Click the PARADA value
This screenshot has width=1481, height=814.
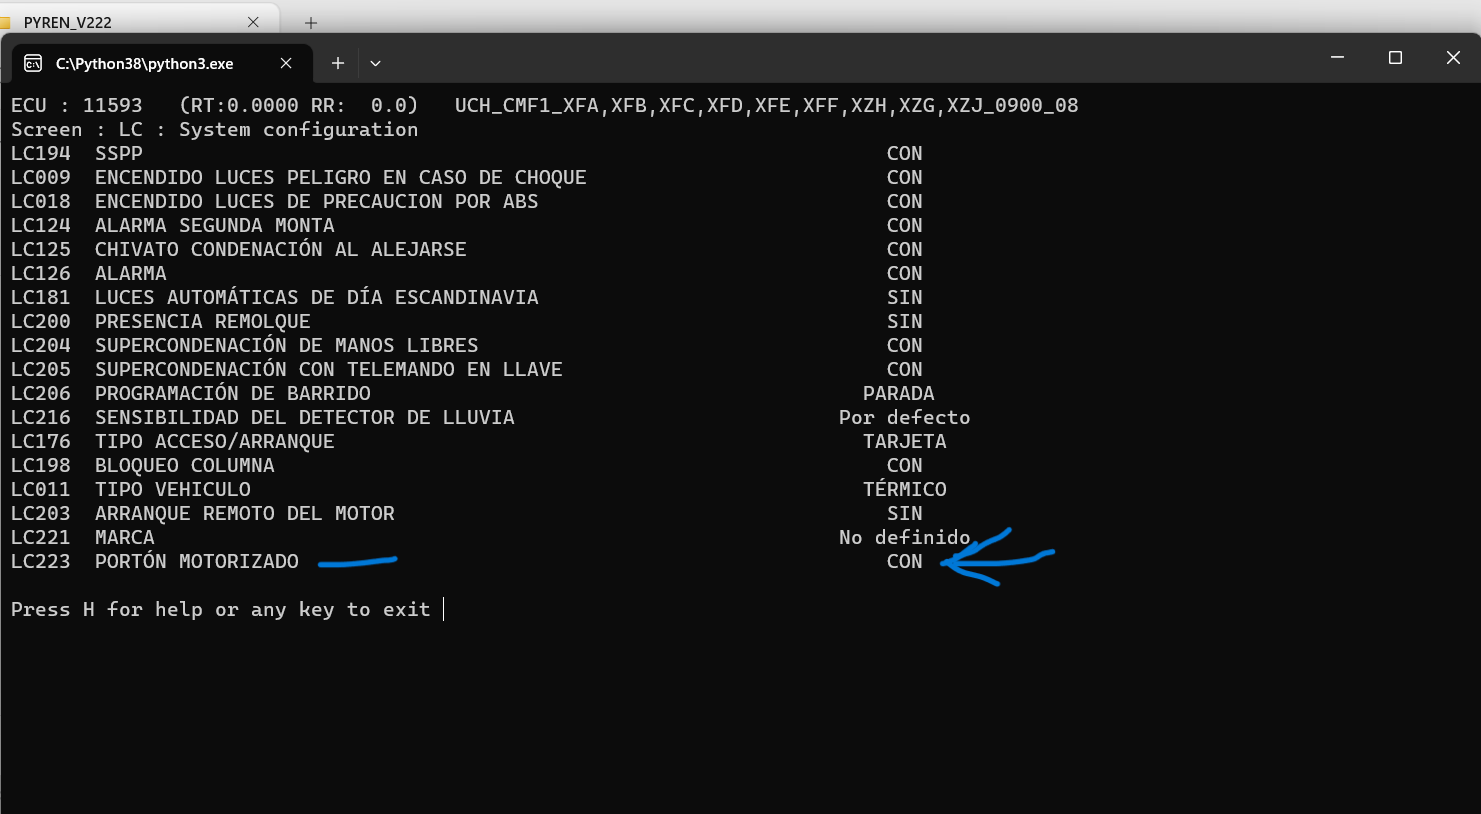899,393
